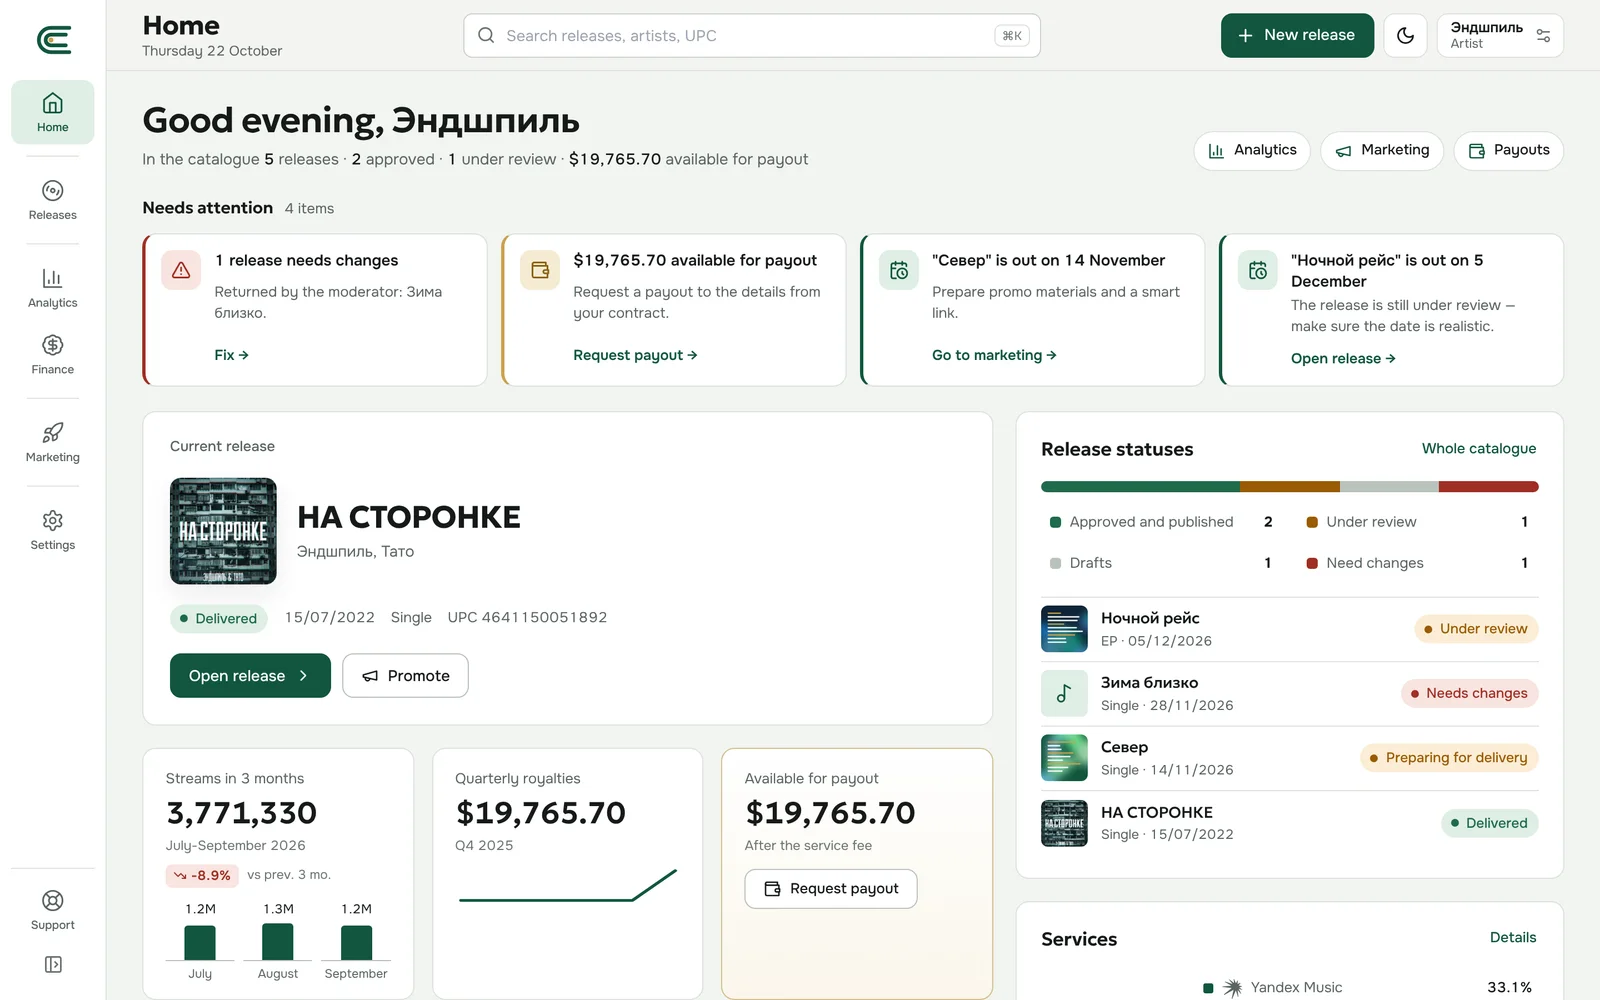
Task: Click the Promote button
Action: click(x=405, y=676)
